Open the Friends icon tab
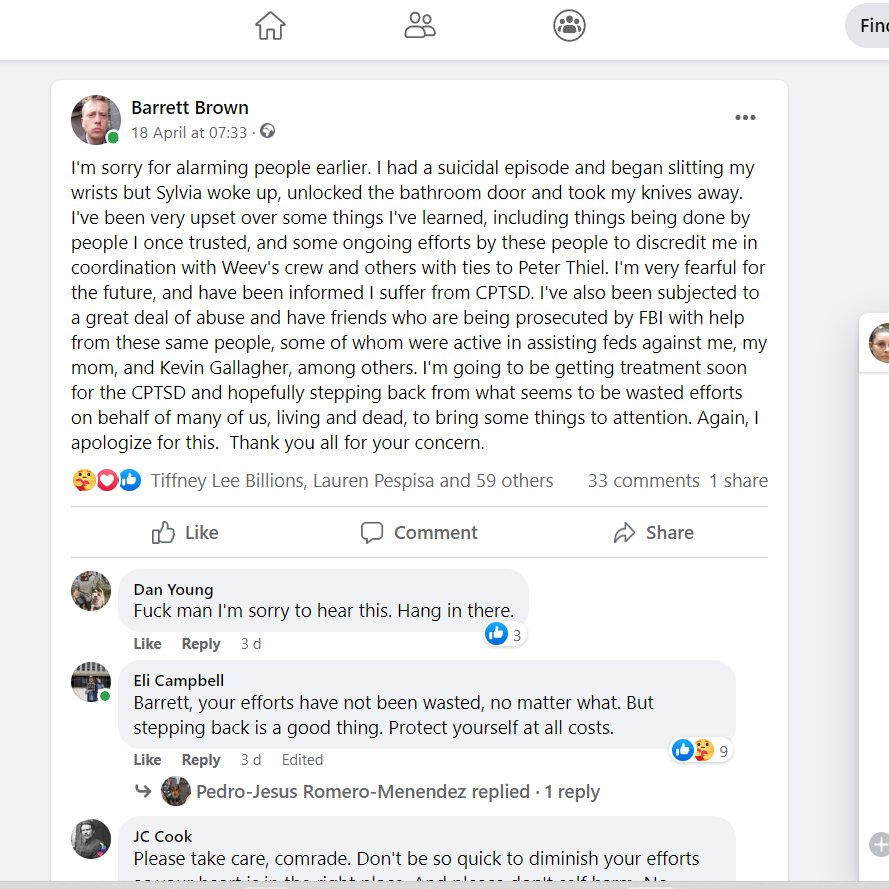 point(420,26)
